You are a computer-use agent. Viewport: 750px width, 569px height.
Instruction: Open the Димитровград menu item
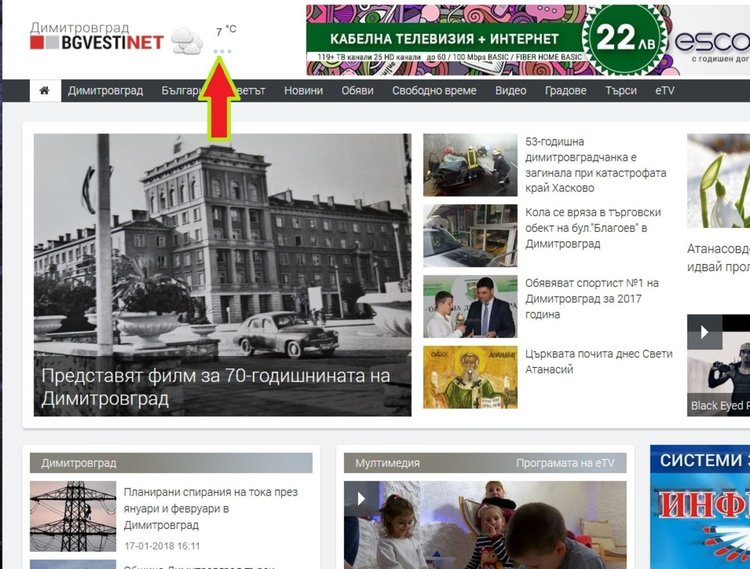(x=105, y=90)
